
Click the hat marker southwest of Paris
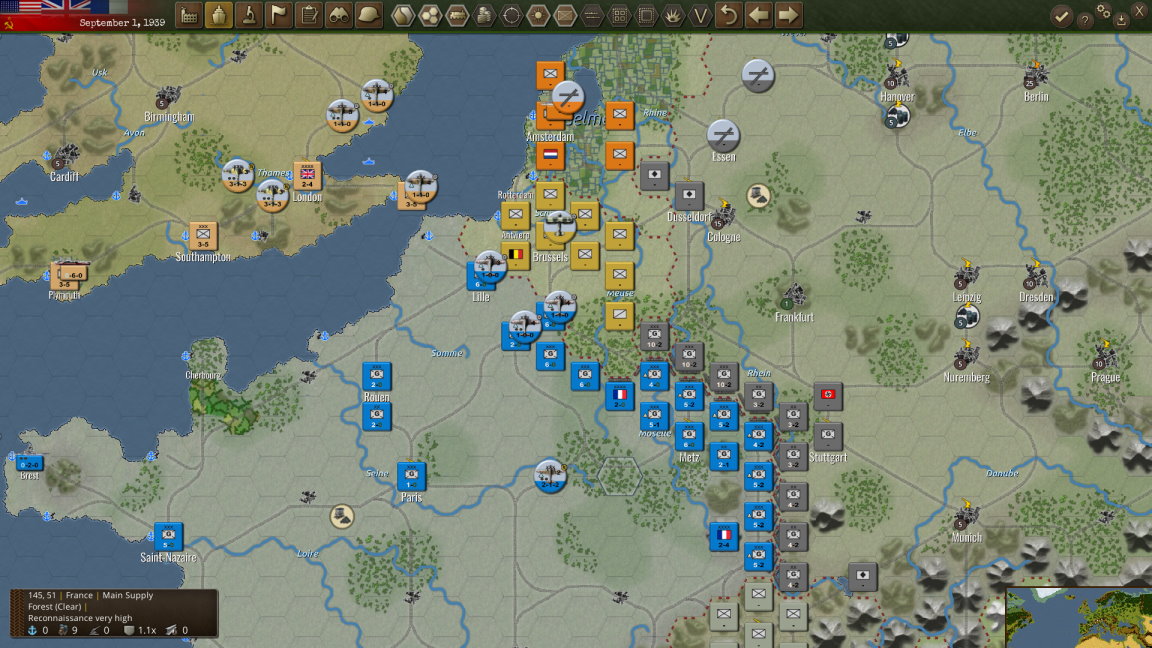tap(342, 516)
